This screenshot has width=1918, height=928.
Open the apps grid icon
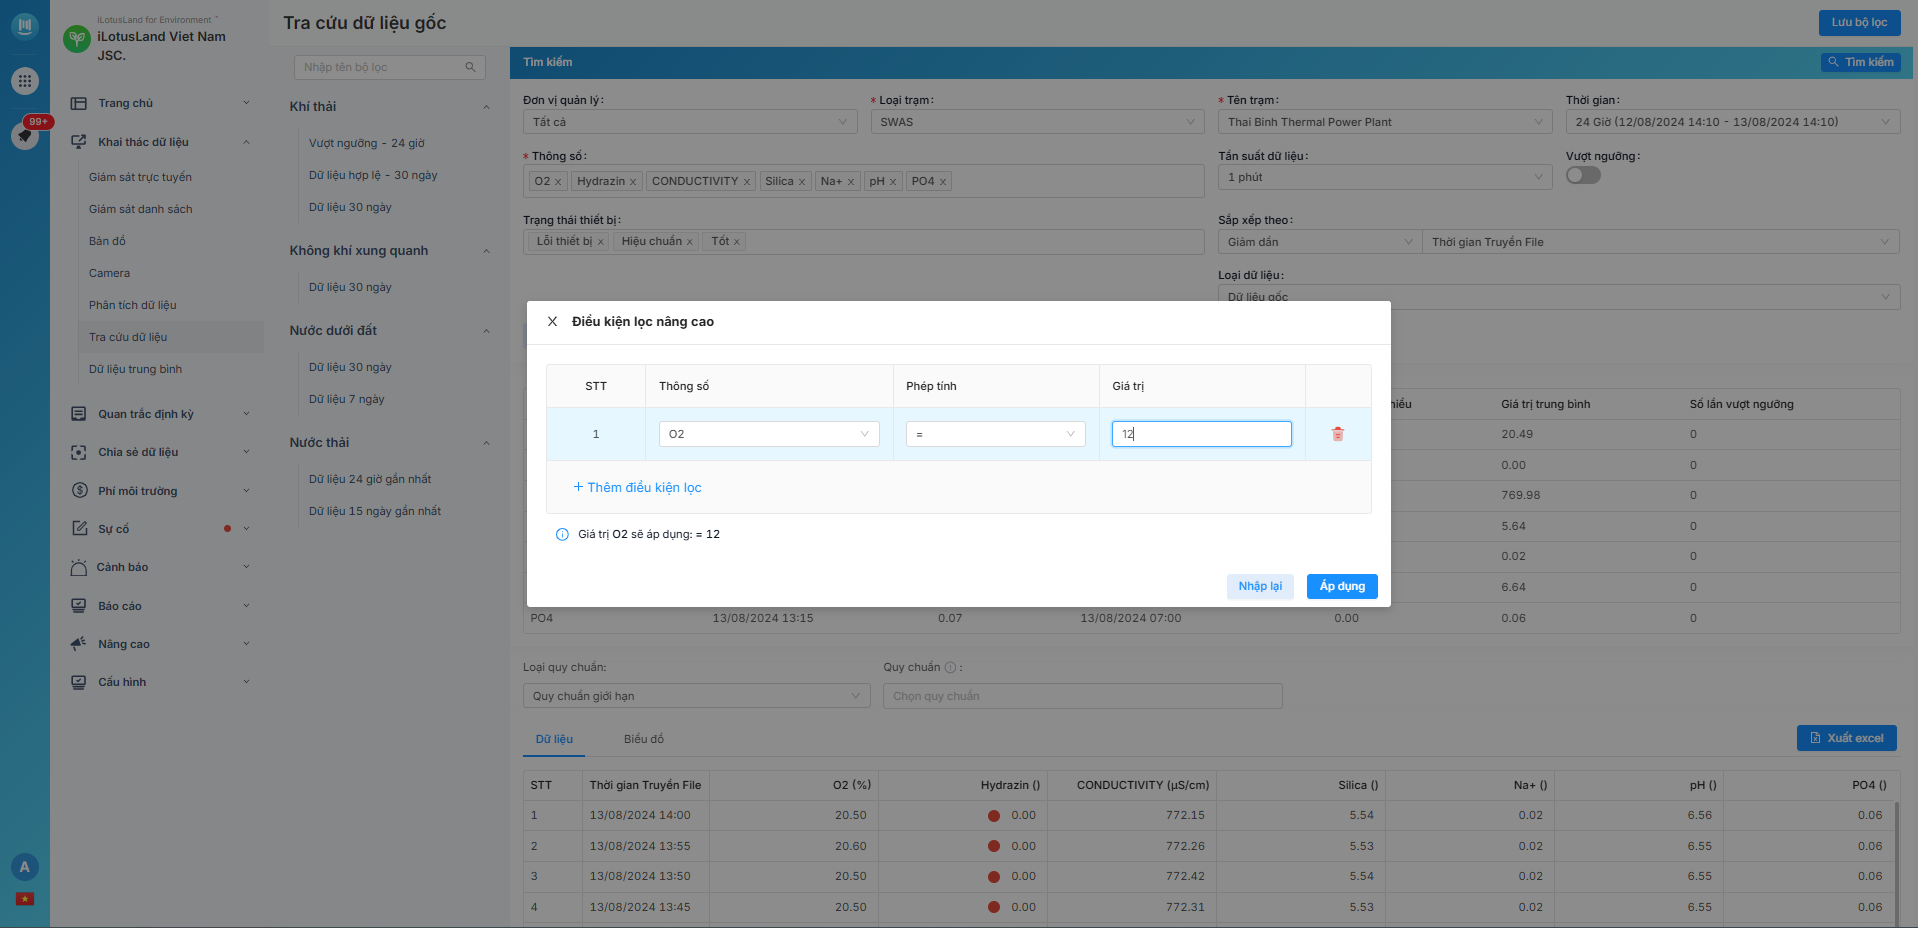(x=25, y=81)
